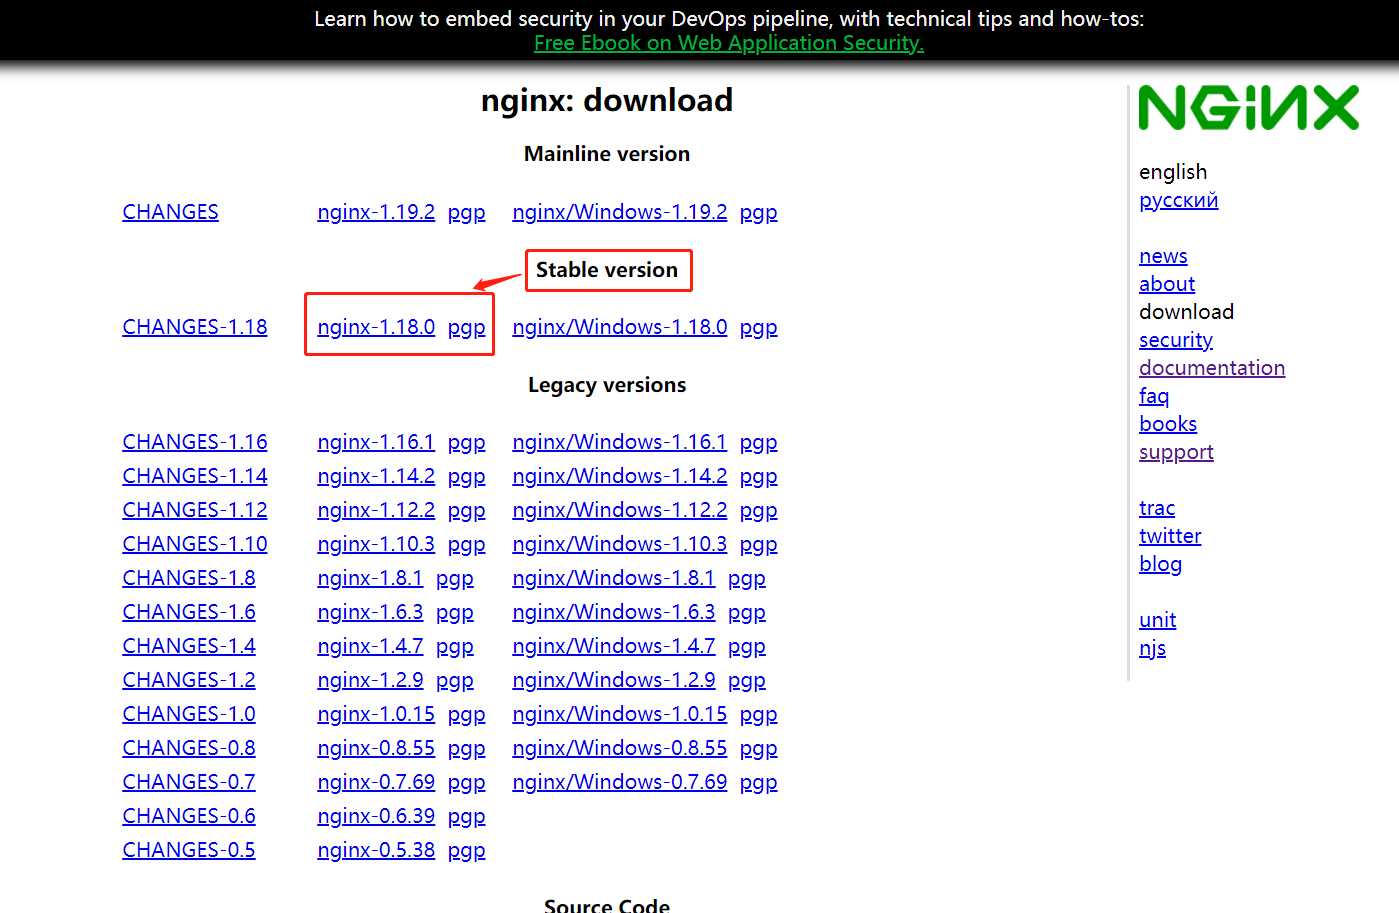The height and width of the screenshot is (913, 1399).
Task: Open the trac link
Action: pyautogui.click(x=1157, y=508)
